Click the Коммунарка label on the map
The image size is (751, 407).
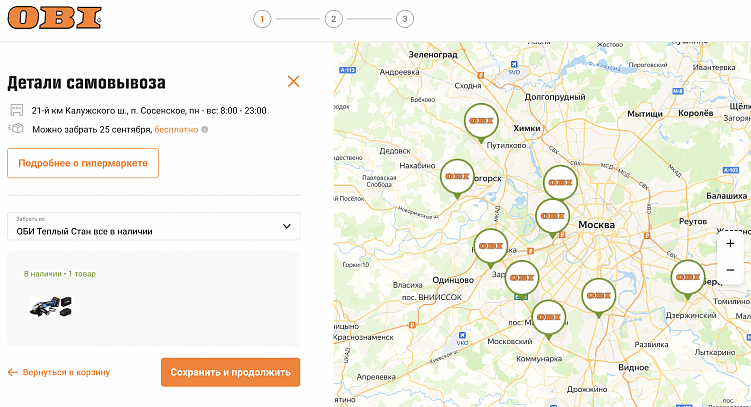pyautogui.click(x=539, y=358)
